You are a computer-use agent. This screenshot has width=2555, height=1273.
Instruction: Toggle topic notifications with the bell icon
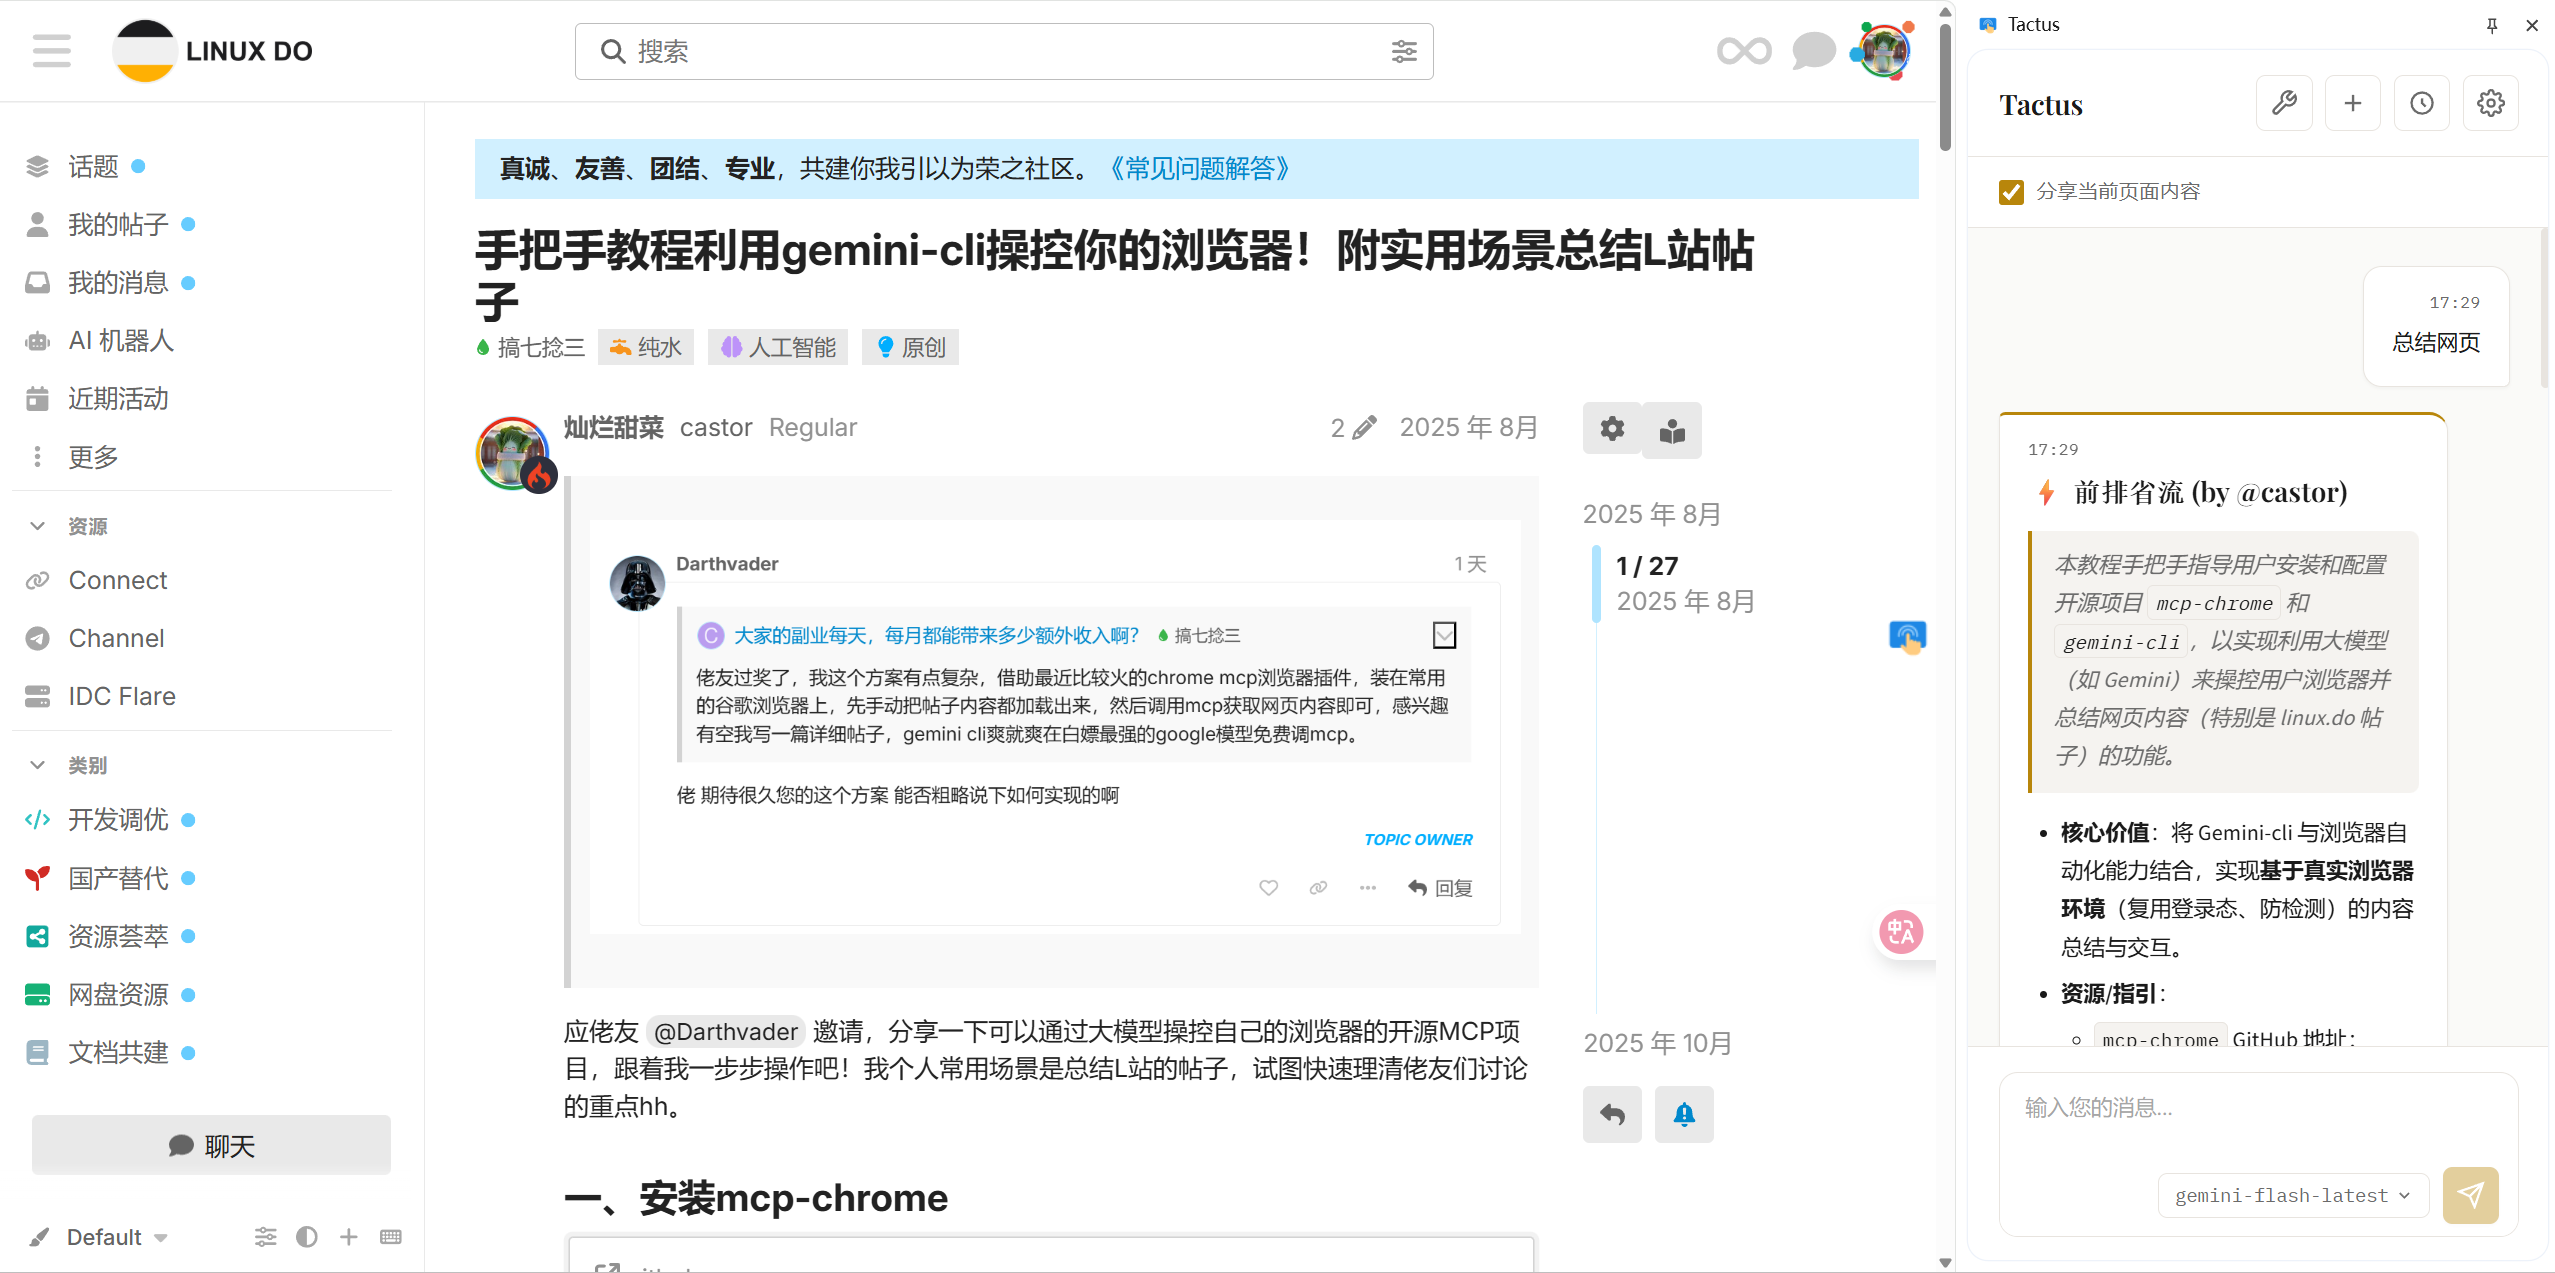pos(1684,1114)
